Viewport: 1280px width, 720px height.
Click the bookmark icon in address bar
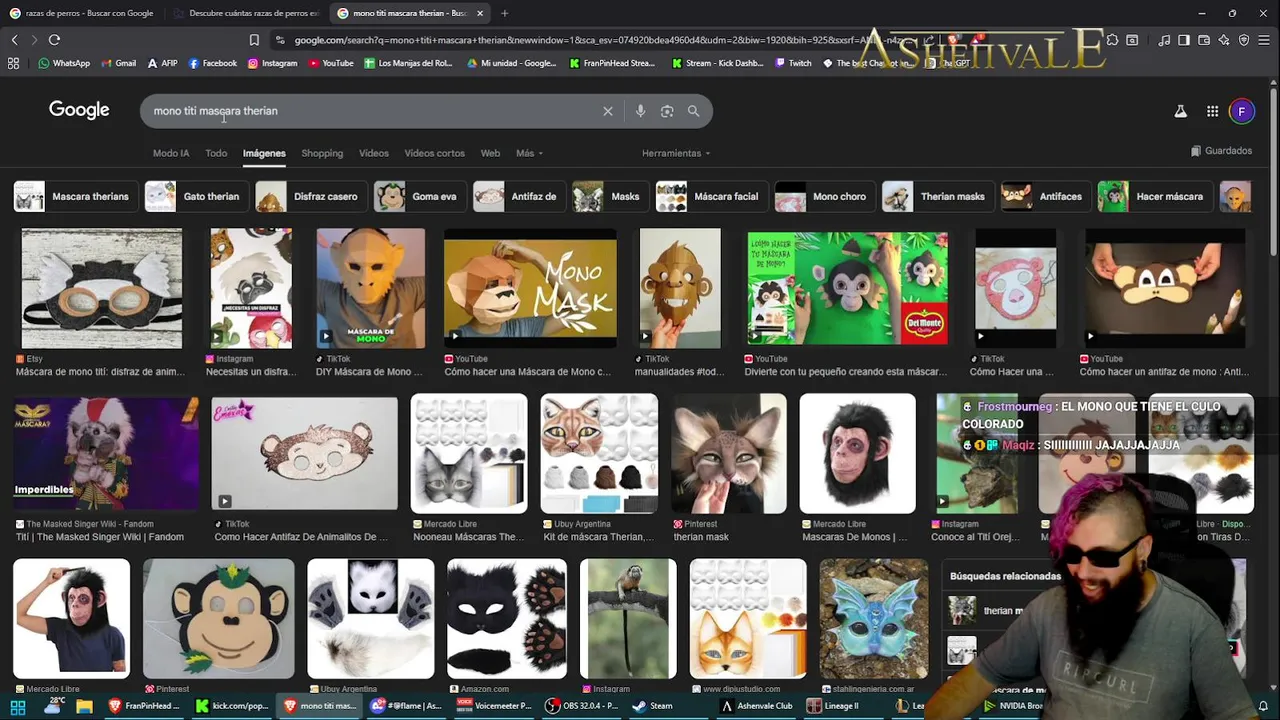254,40
